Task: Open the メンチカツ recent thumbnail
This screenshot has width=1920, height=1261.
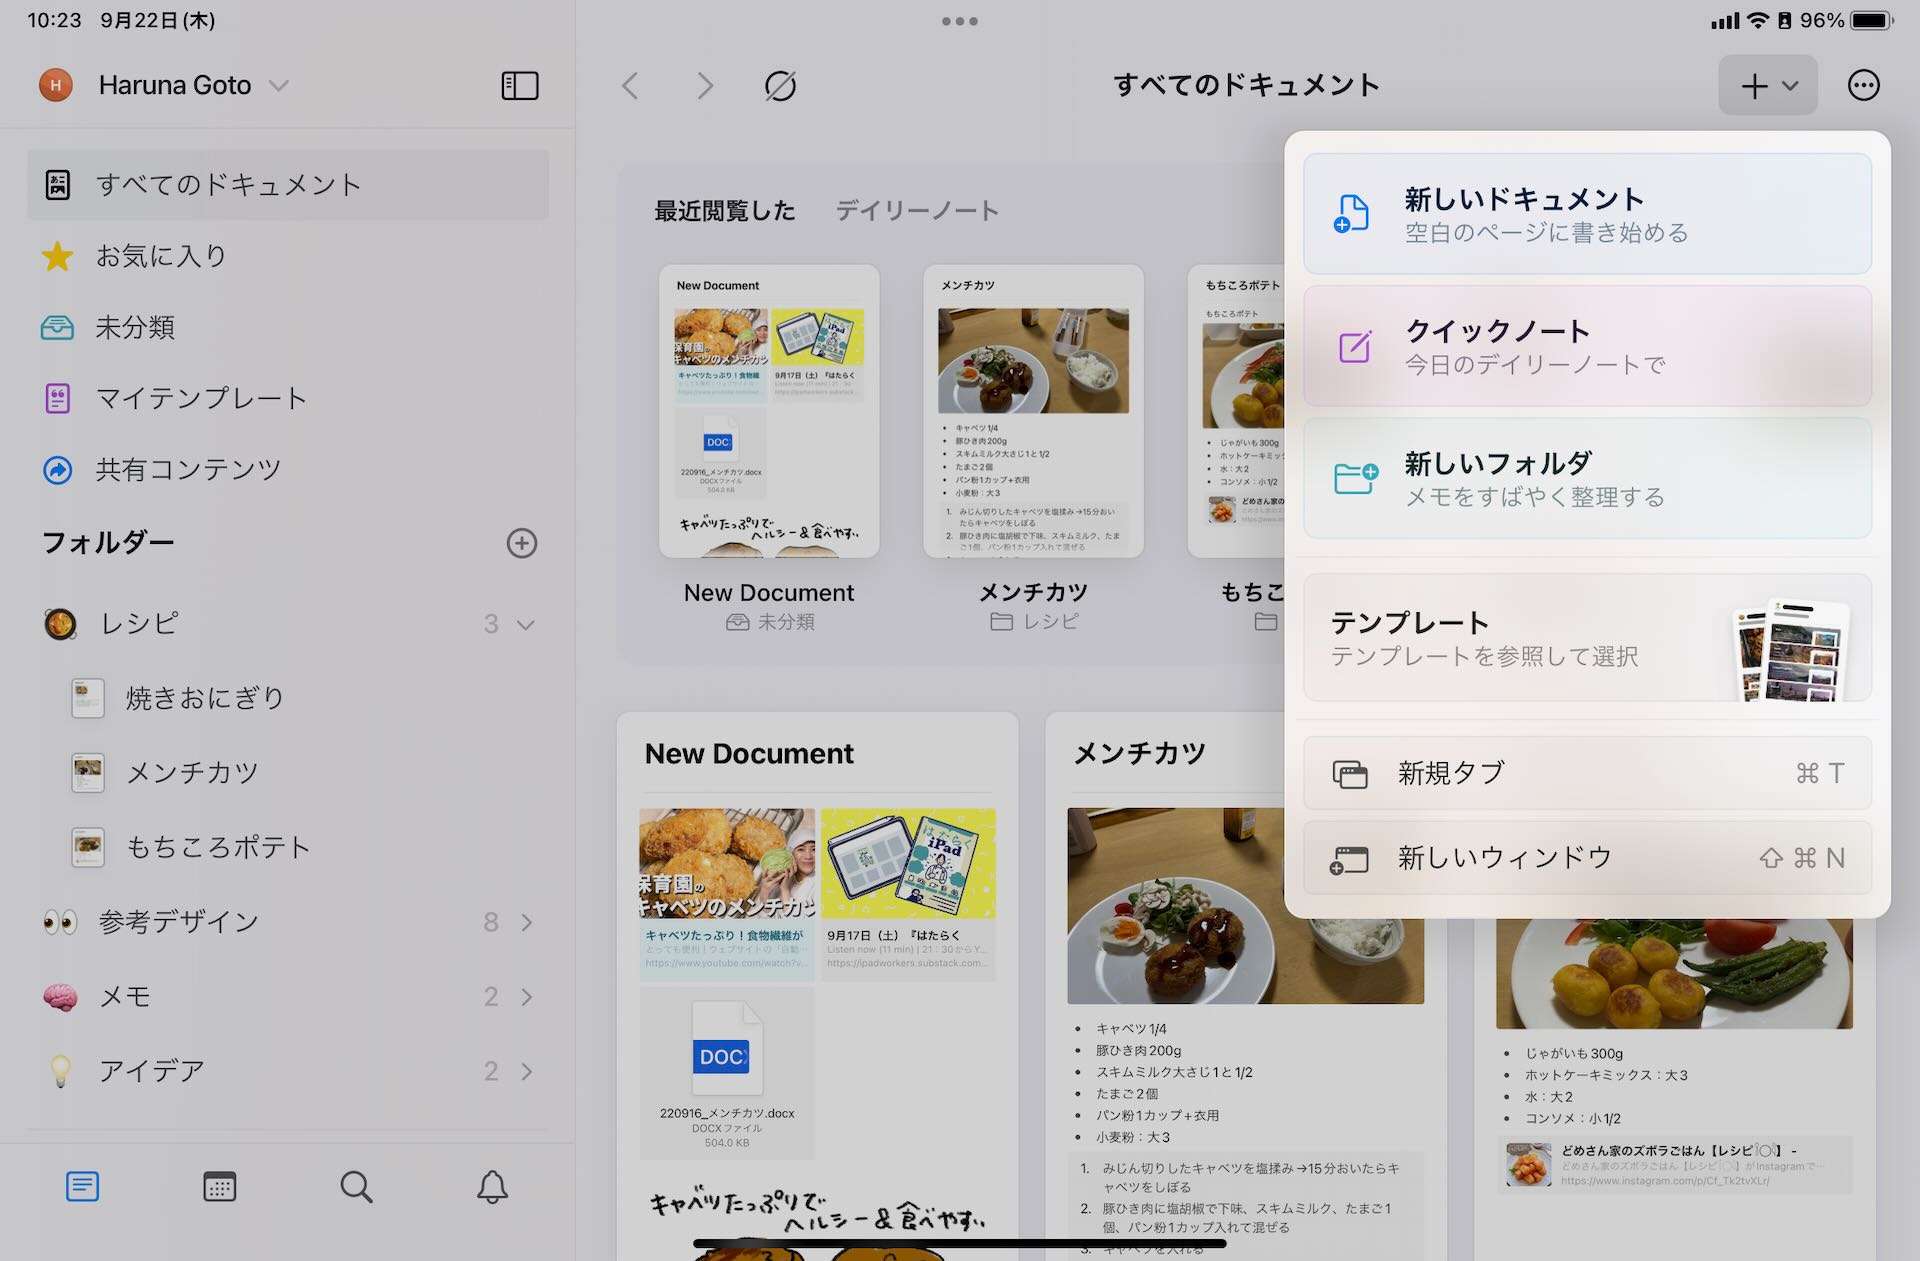Action: pos(1033,411)
